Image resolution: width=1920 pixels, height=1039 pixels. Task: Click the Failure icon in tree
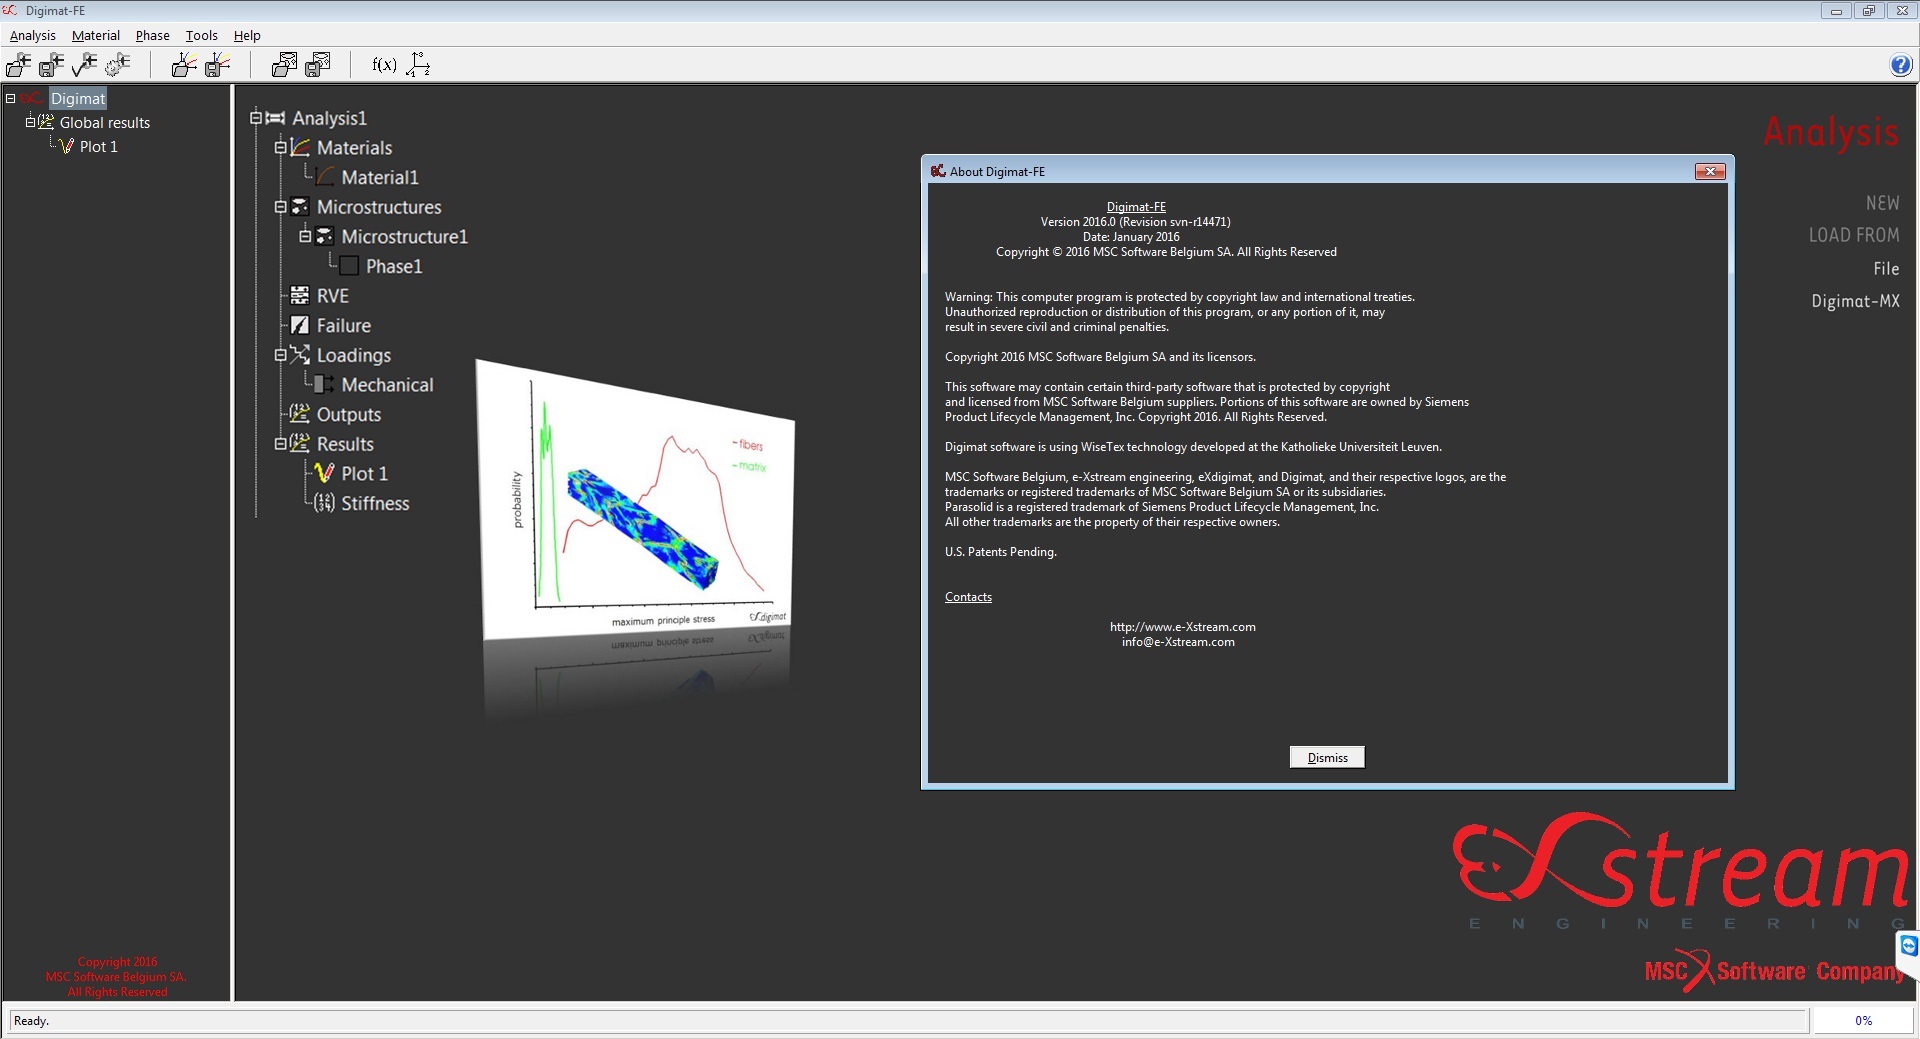click(x=300, y=325)
